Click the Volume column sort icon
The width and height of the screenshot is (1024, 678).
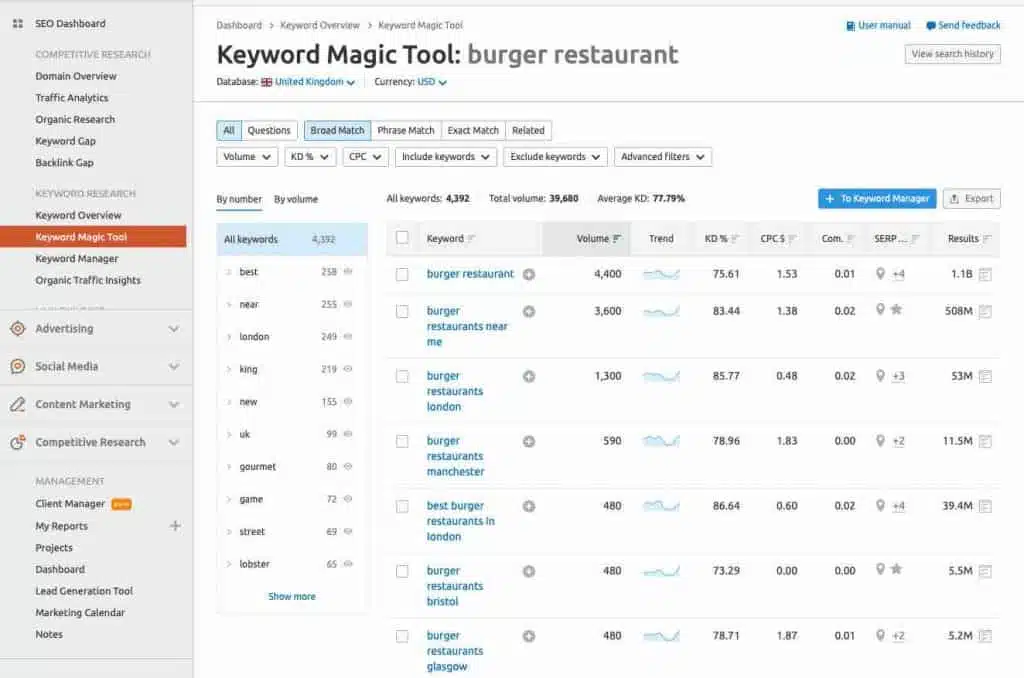(x=617, y=239)
